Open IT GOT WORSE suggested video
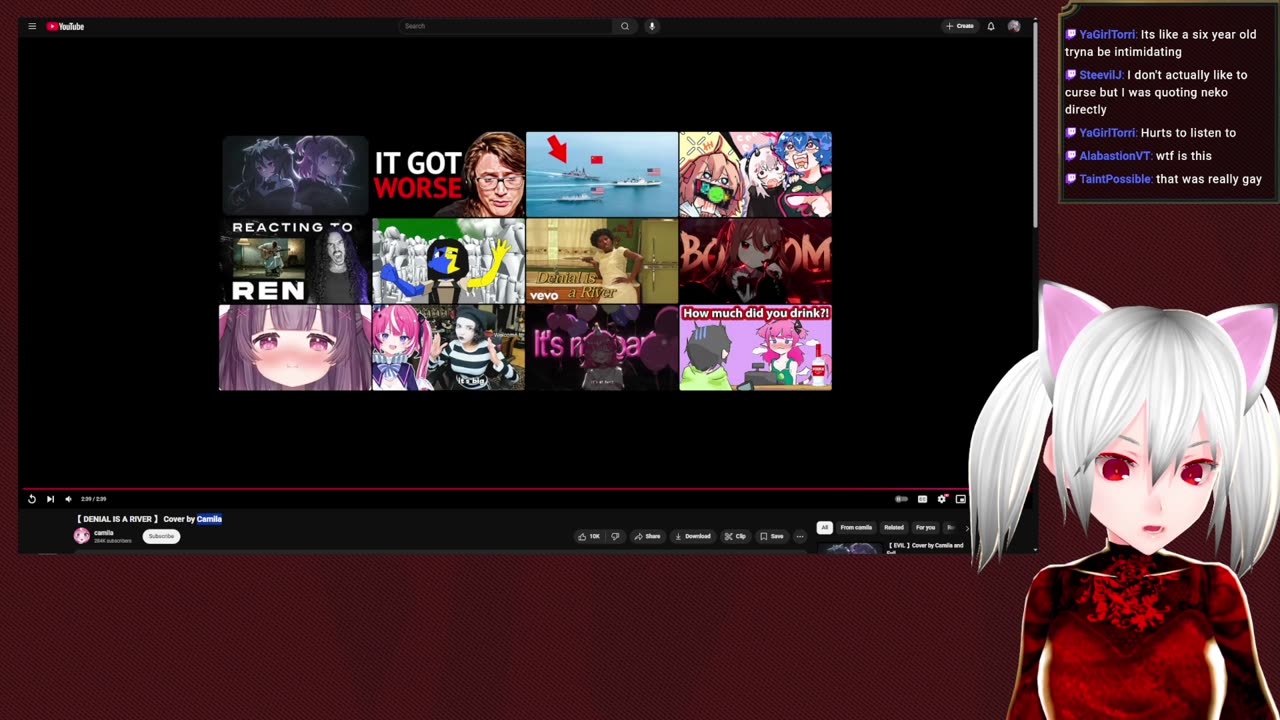Image resolution: width=1280 pixels, height=720 pixels. point(448,174)
